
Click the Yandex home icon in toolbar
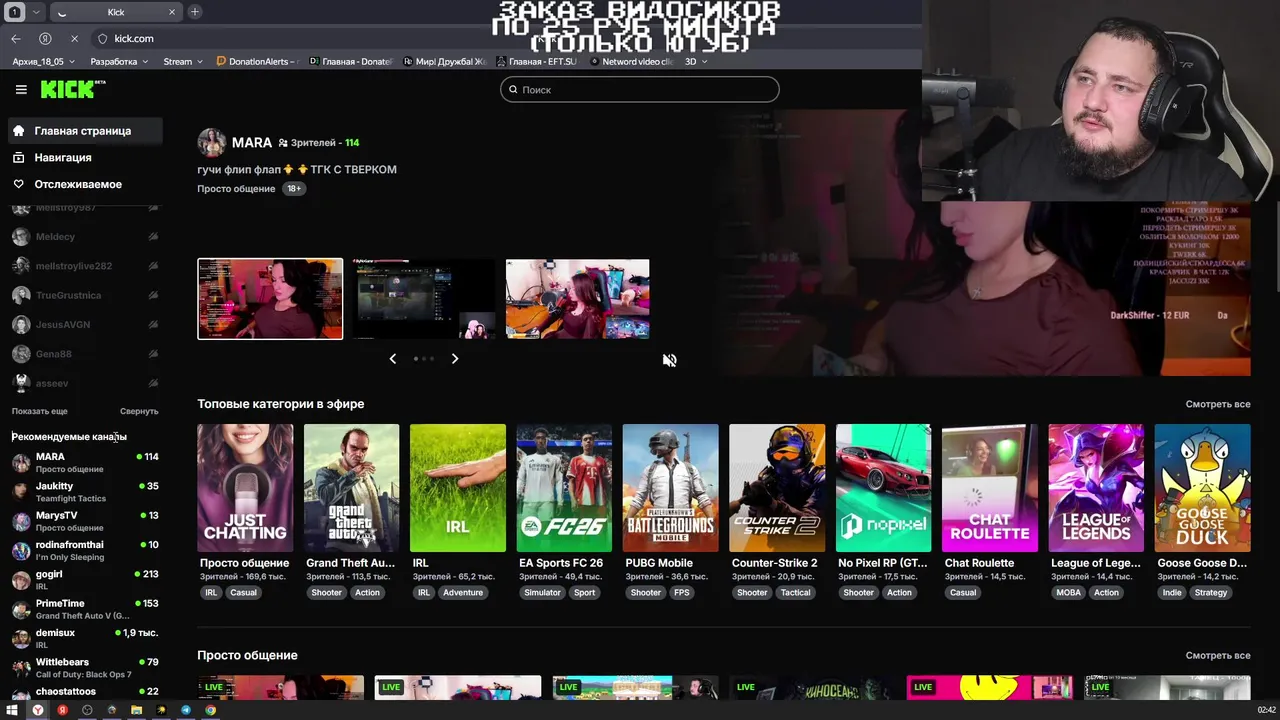click(45, 38)
